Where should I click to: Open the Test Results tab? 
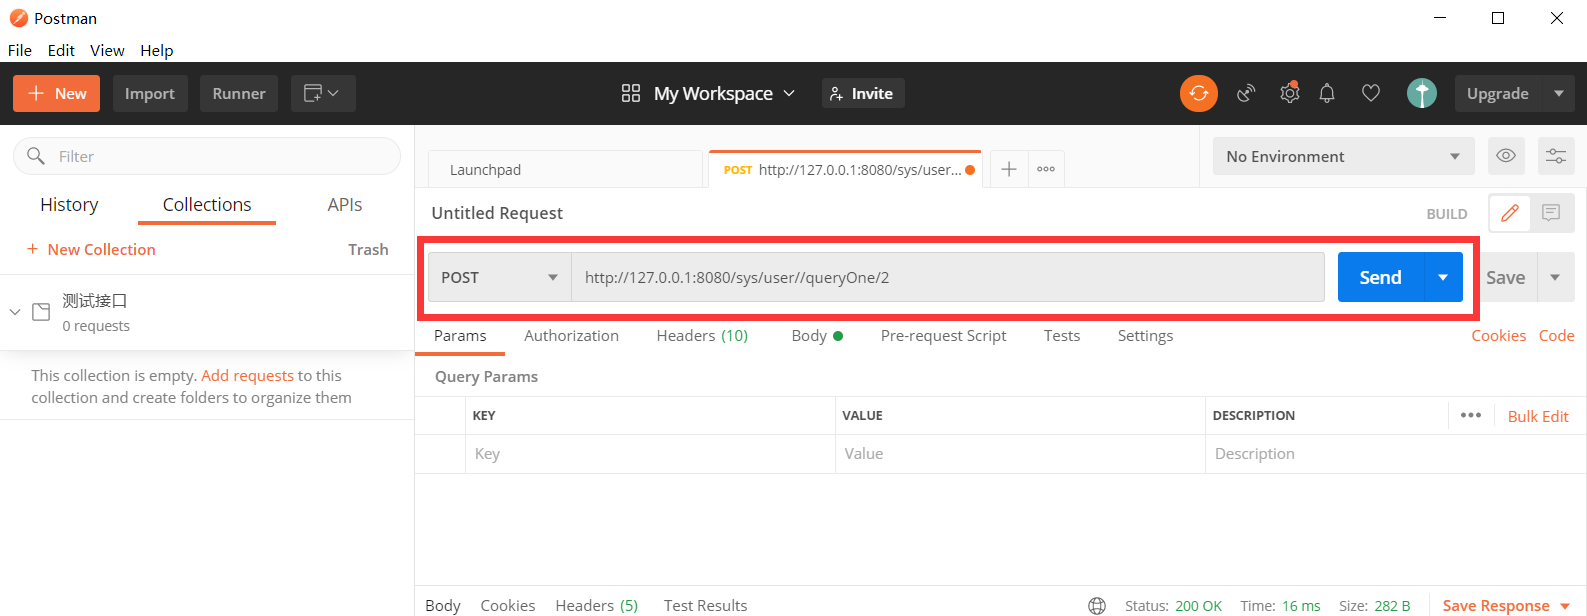click(705, 605)
